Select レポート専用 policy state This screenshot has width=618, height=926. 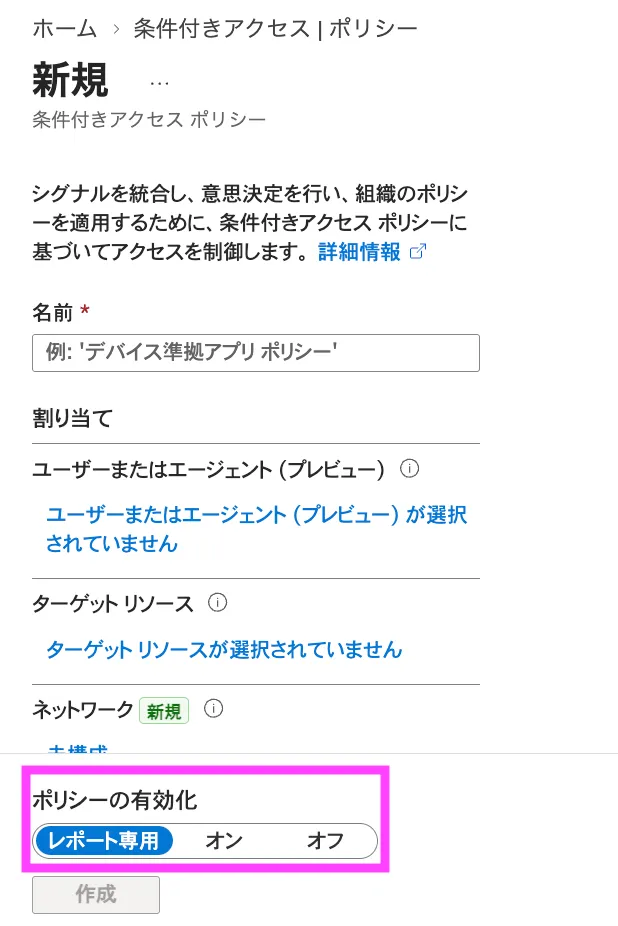coord(104,841)
